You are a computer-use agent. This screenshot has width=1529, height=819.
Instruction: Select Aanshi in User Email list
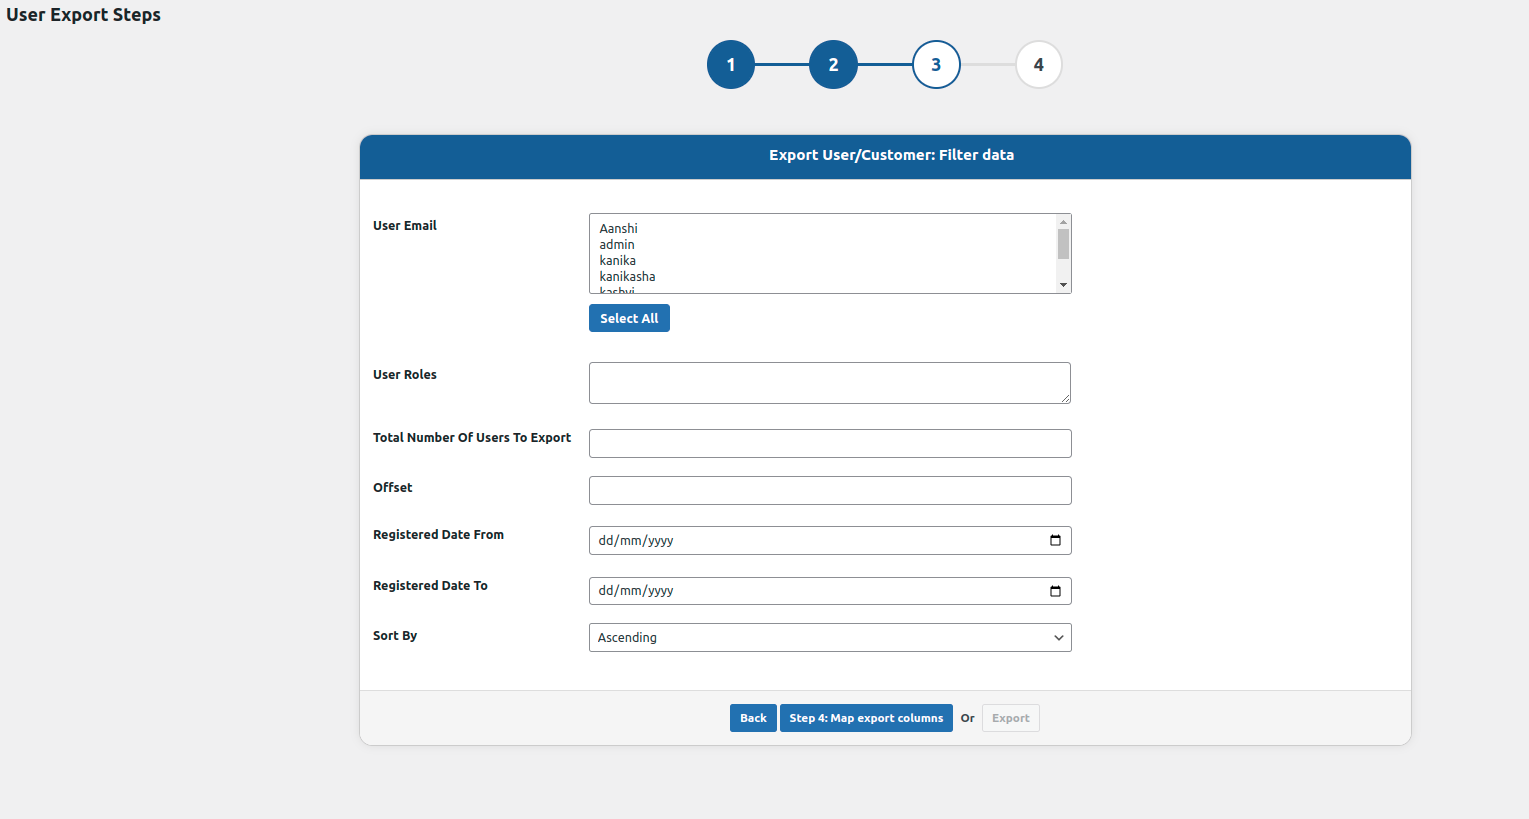pos(619,229)
